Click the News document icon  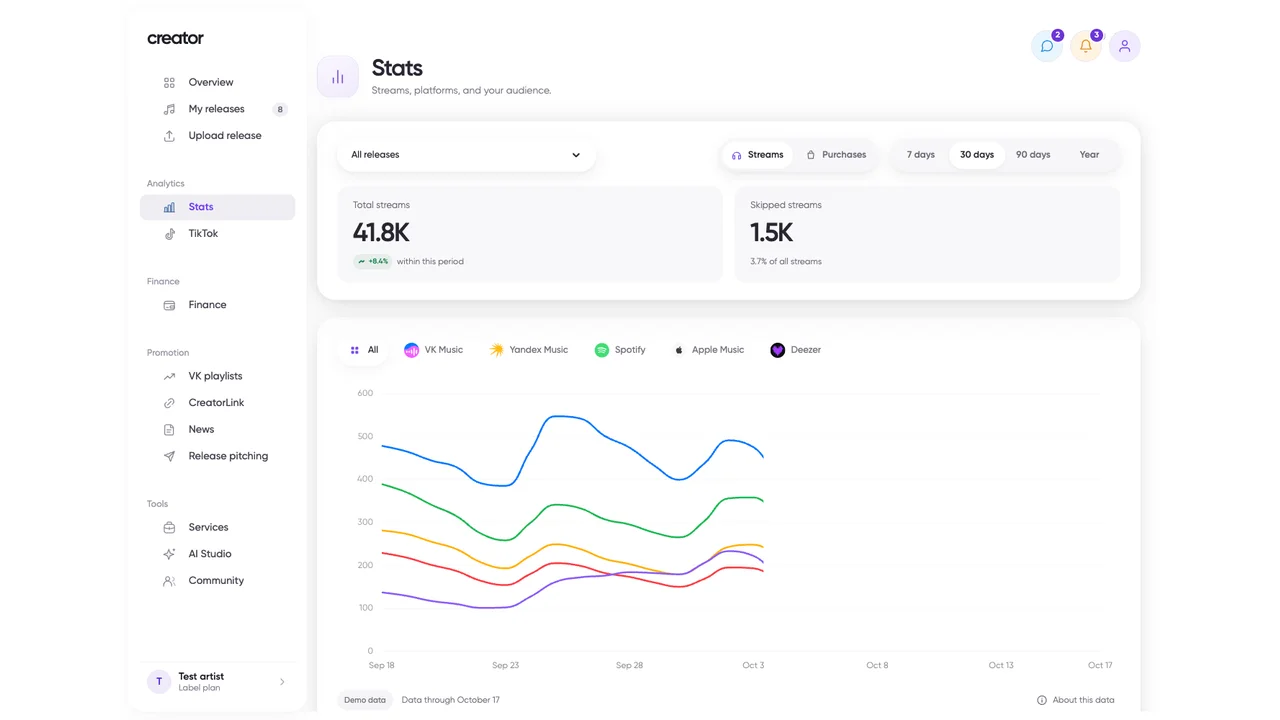point(169,430)
